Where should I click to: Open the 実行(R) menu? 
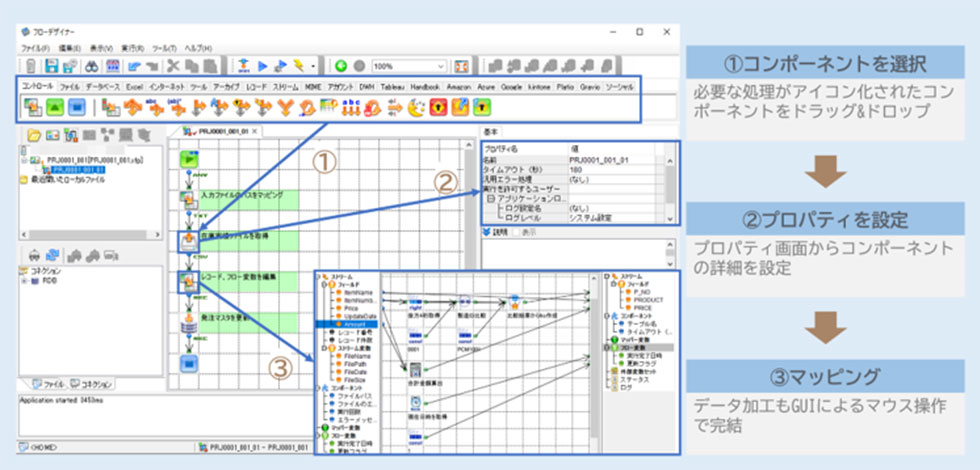[132, 48]
